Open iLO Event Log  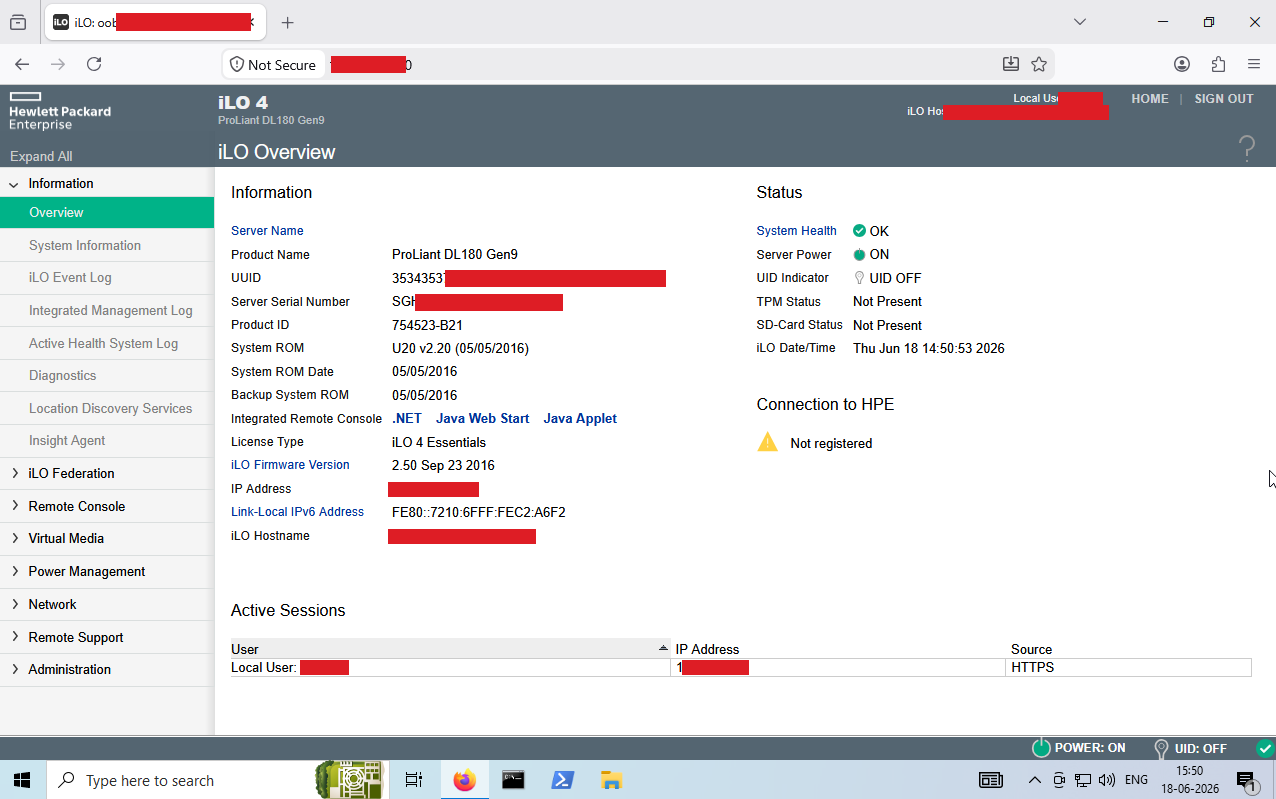click(x=70, y=278)
